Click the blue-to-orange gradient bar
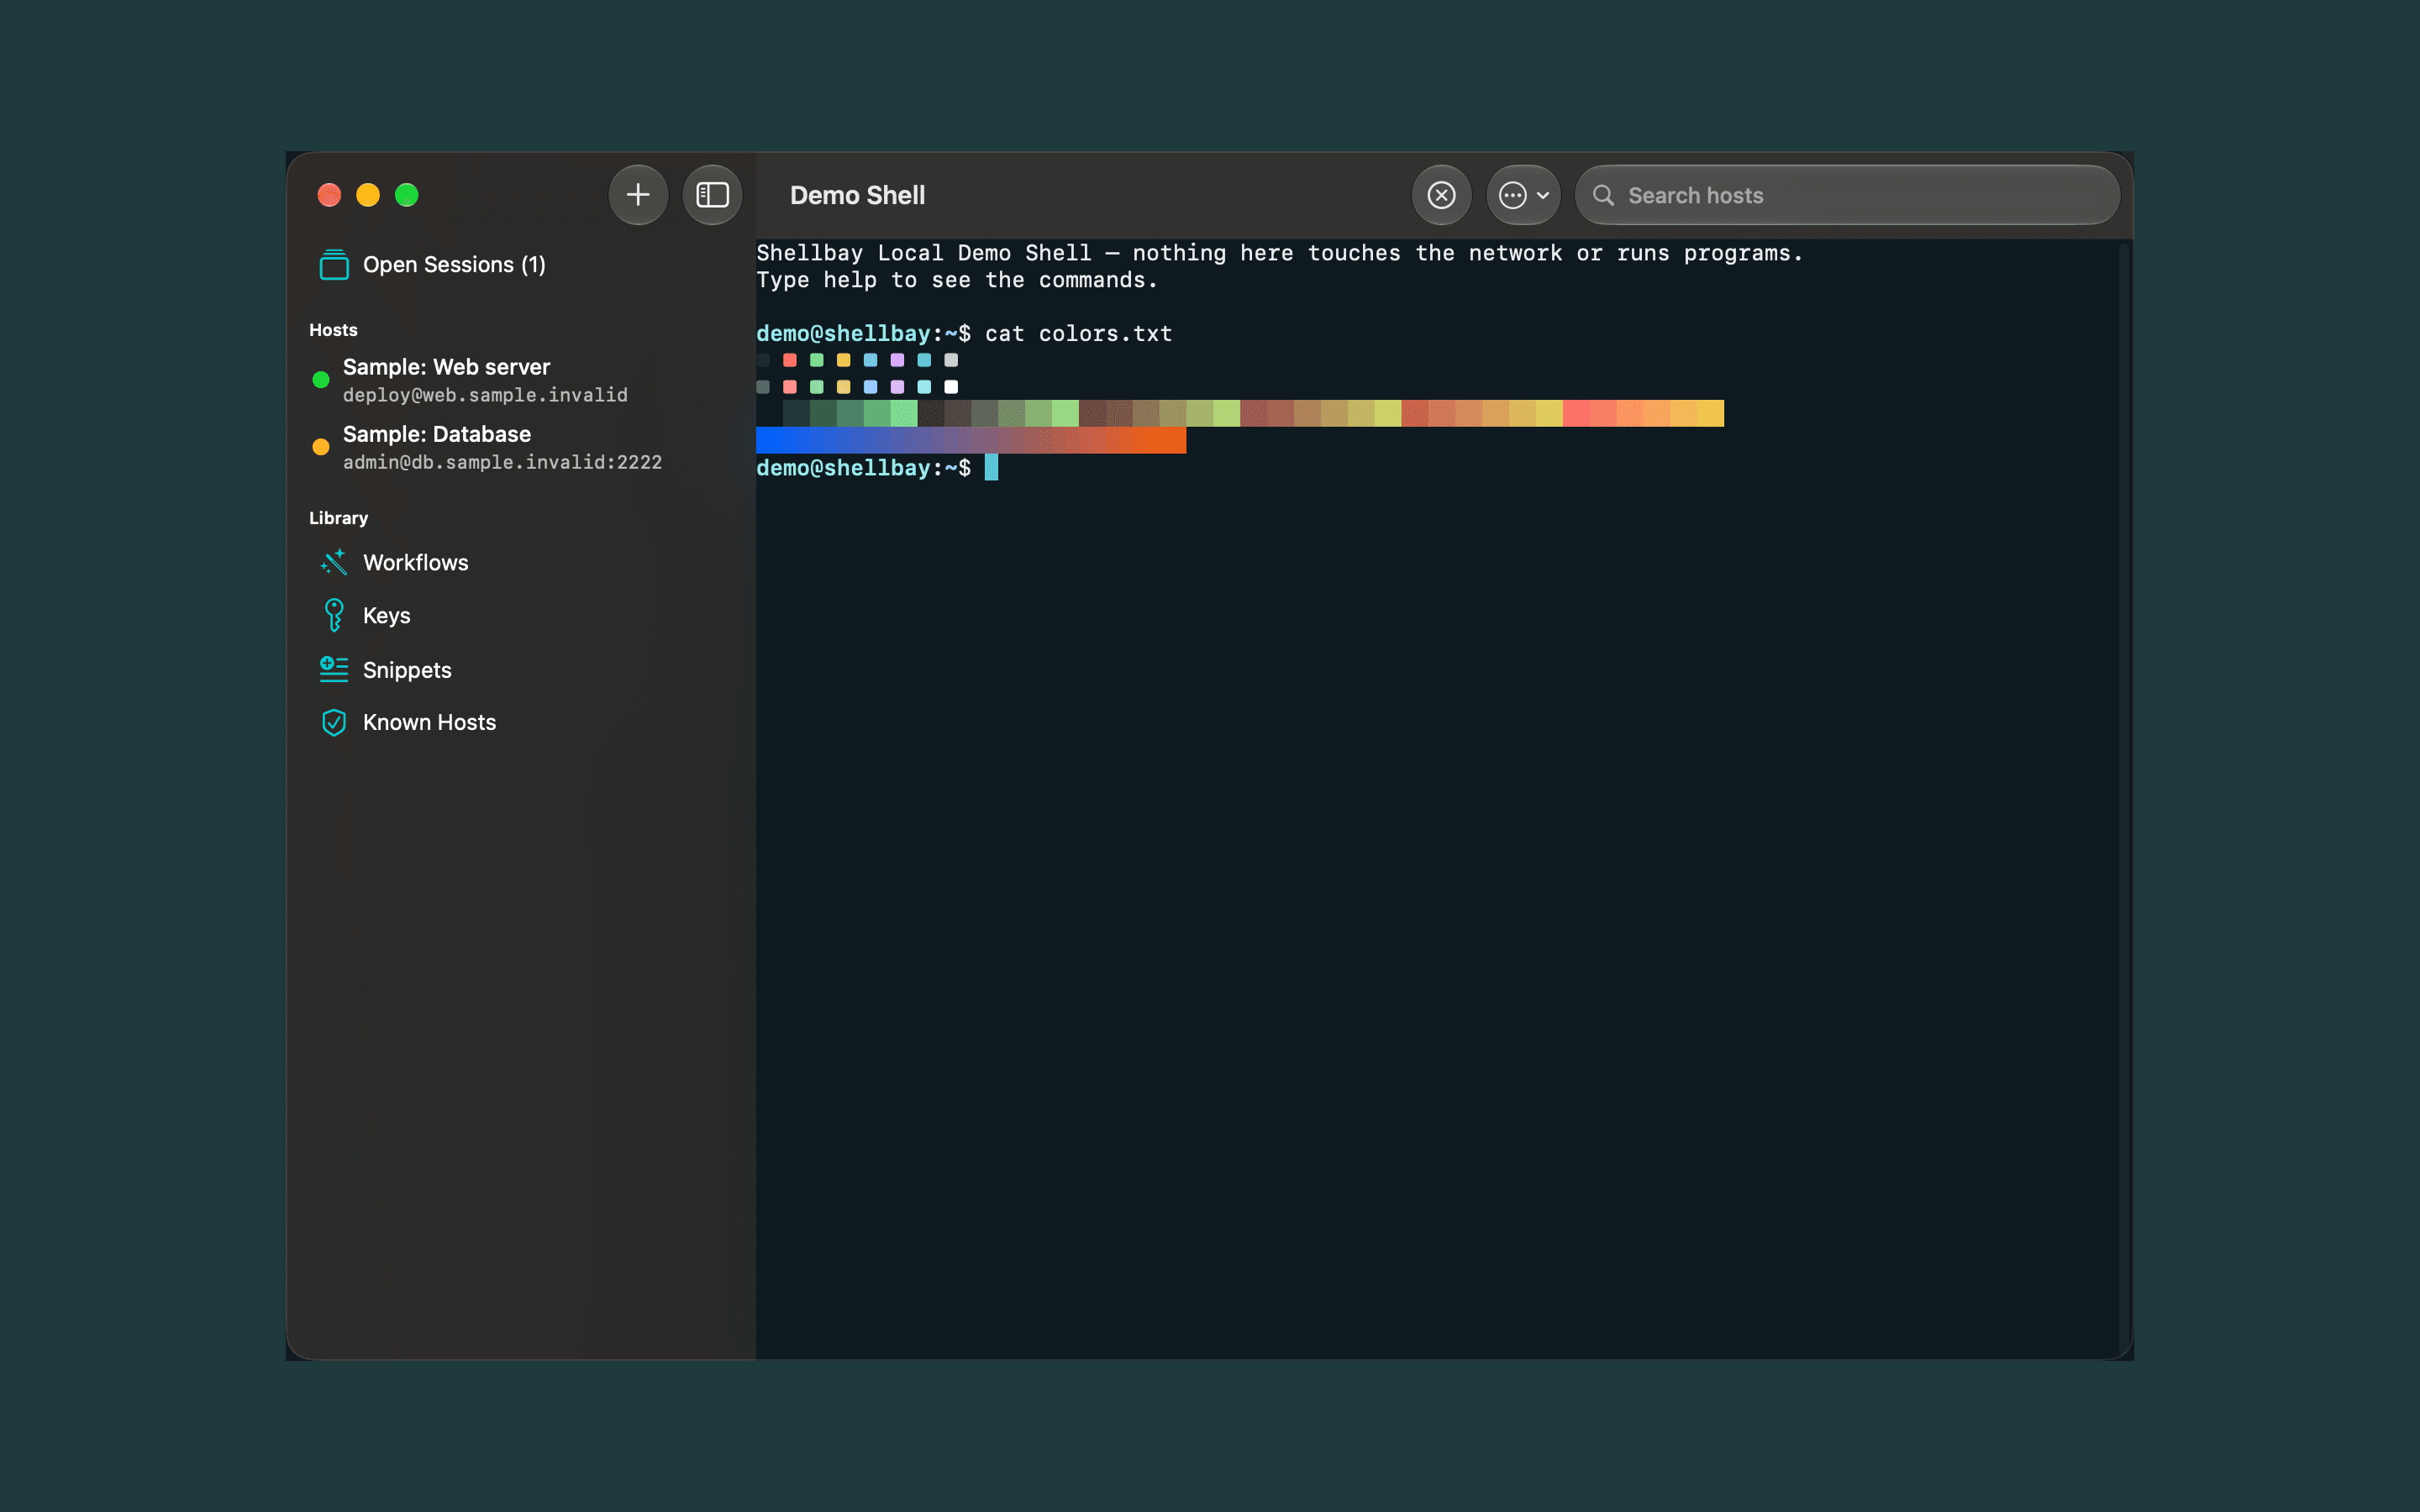2420x1512 pixels. 971,441
